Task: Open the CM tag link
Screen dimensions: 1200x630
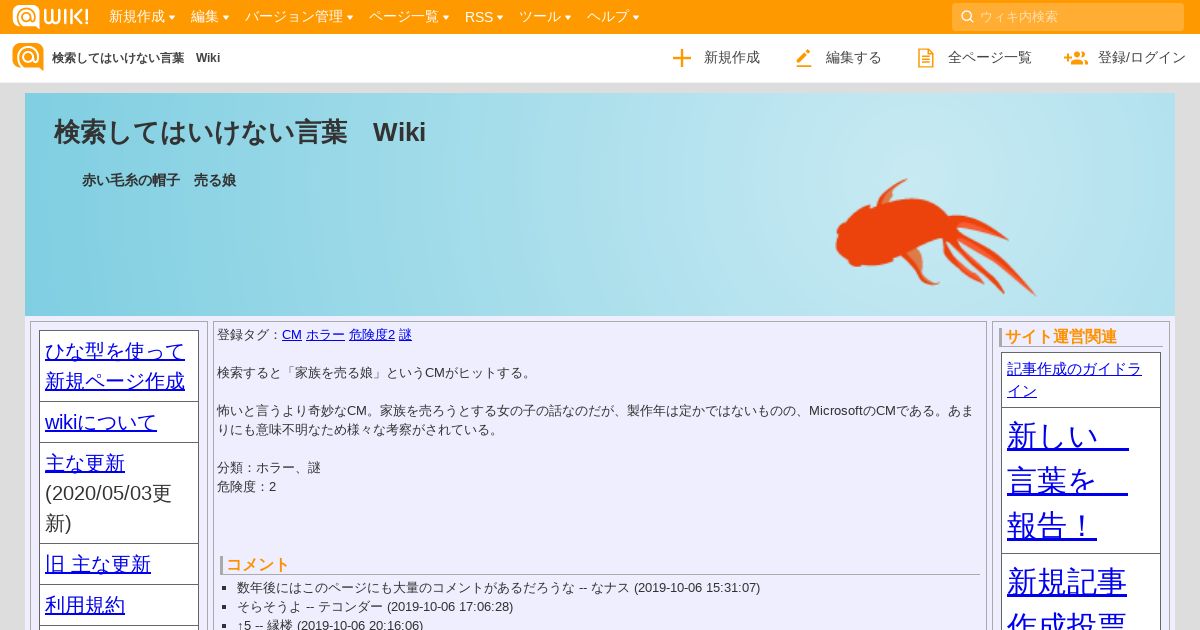Action: point(292,335)
